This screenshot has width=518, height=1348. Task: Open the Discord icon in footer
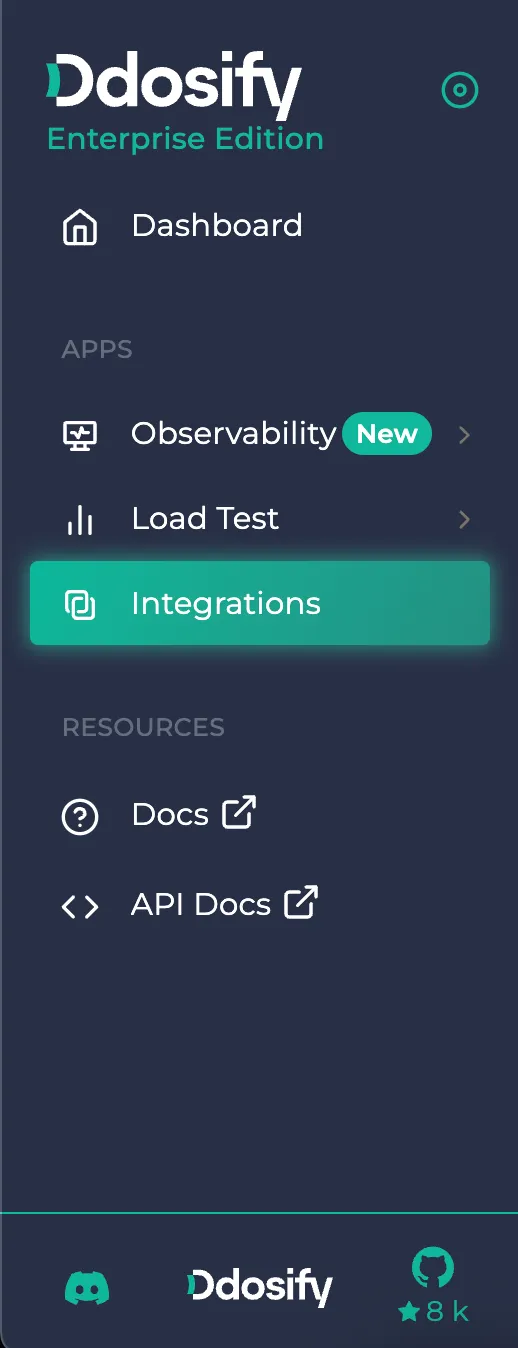pyautogui.click(x=87, y=1288)
